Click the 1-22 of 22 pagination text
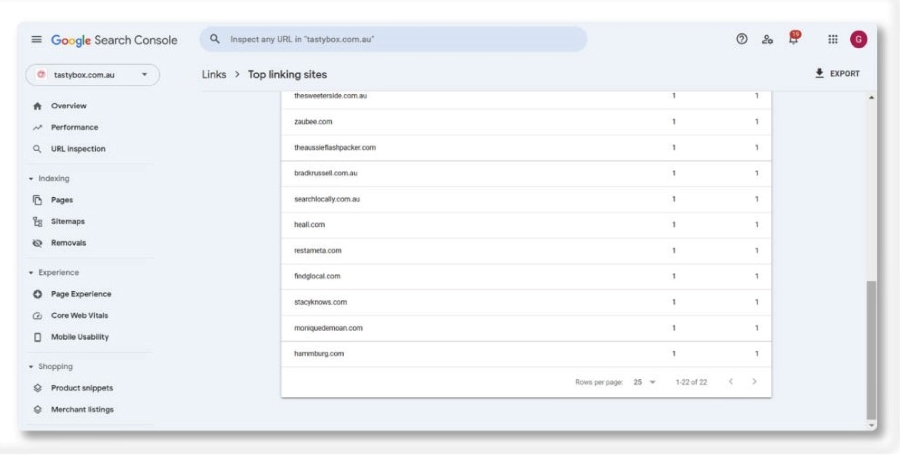 [x=691, y=382]
